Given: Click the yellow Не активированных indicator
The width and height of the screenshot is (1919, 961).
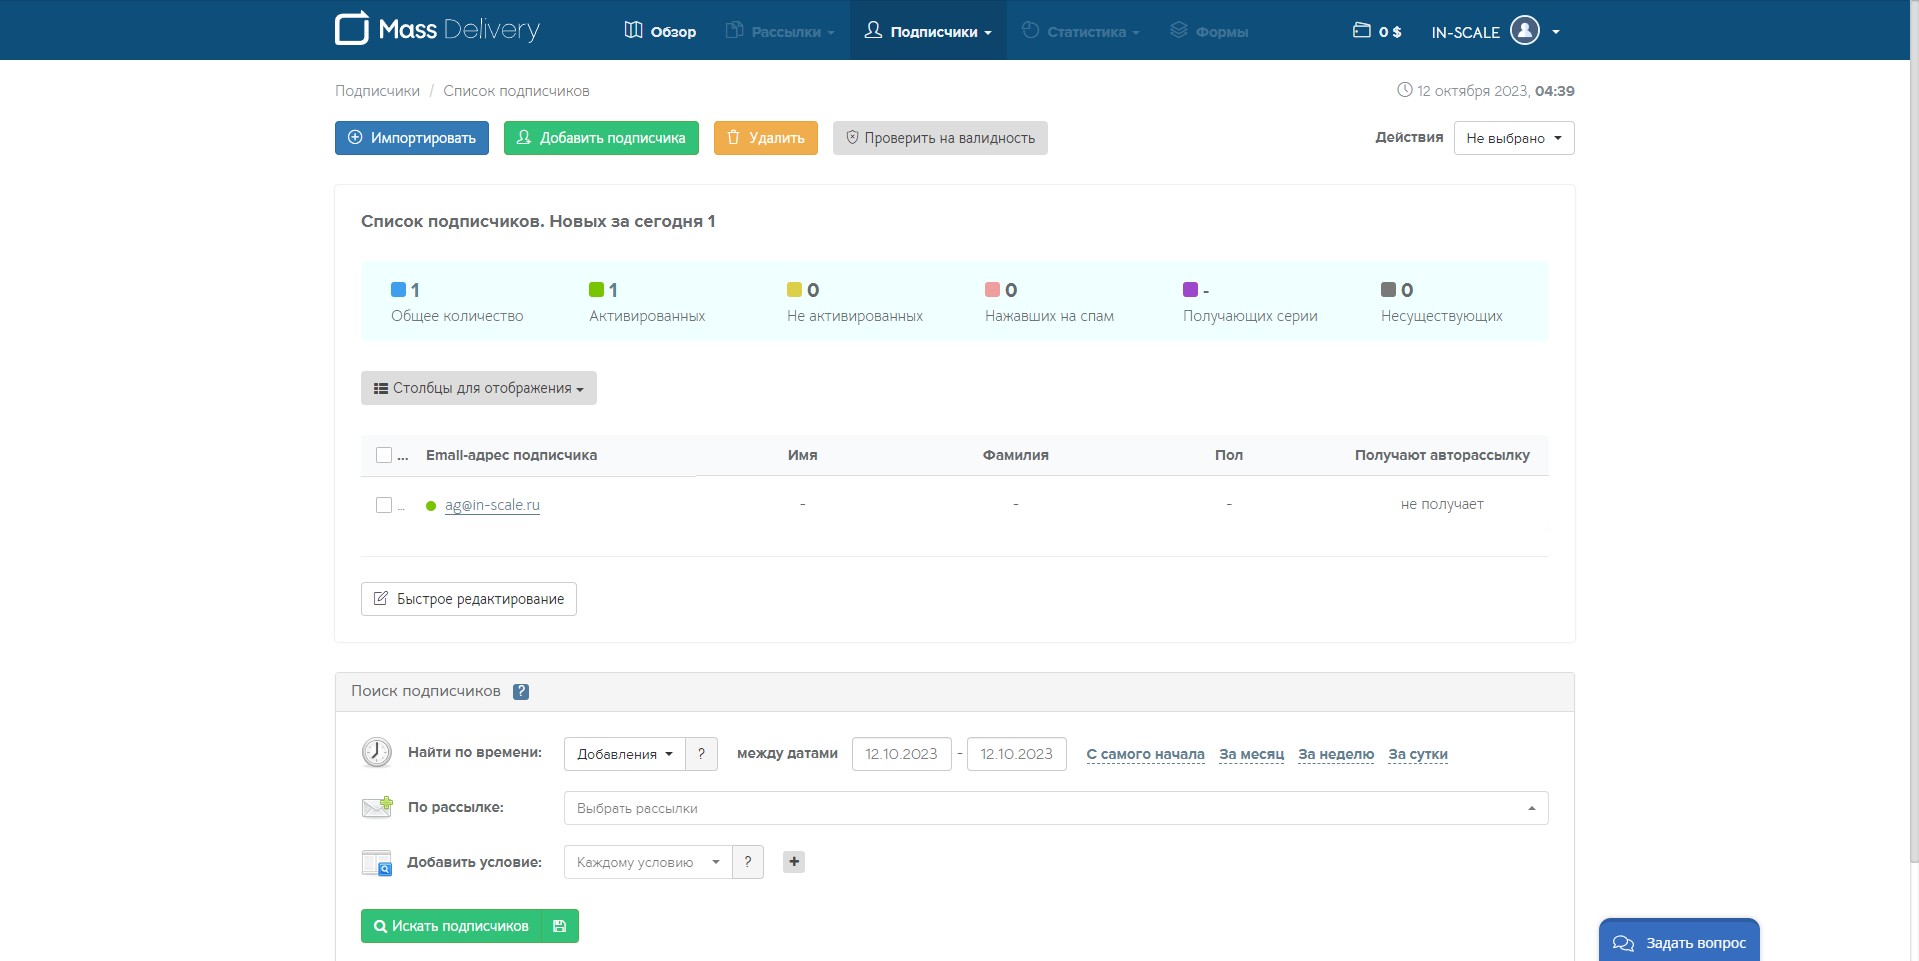Looking at the screenshot, I should [x=794, y=289].
